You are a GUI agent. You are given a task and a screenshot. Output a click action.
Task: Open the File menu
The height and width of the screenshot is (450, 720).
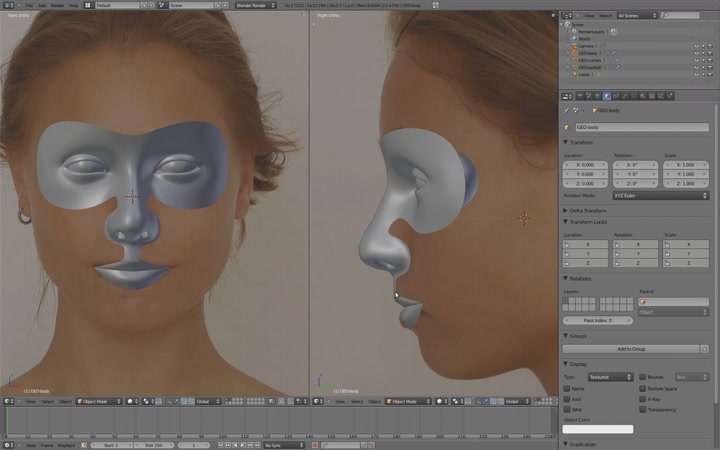pos(29,6)
